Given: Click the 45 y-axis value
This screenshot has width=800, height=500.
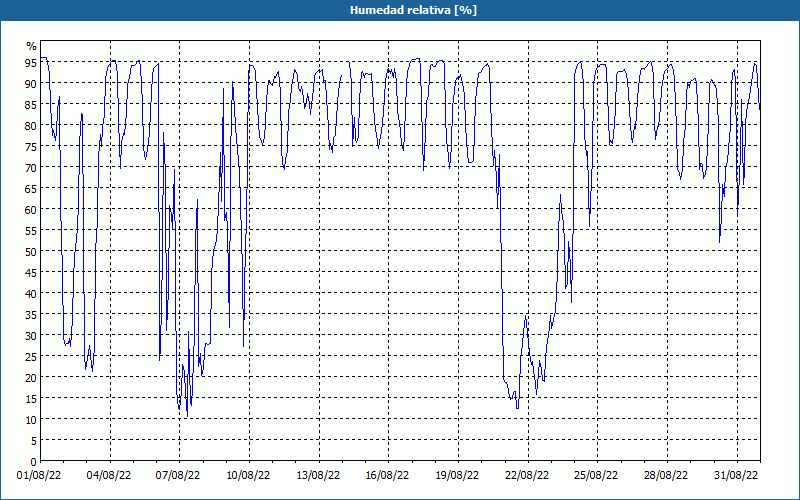Looking at the screenshot, I should (x=31, y=272).
